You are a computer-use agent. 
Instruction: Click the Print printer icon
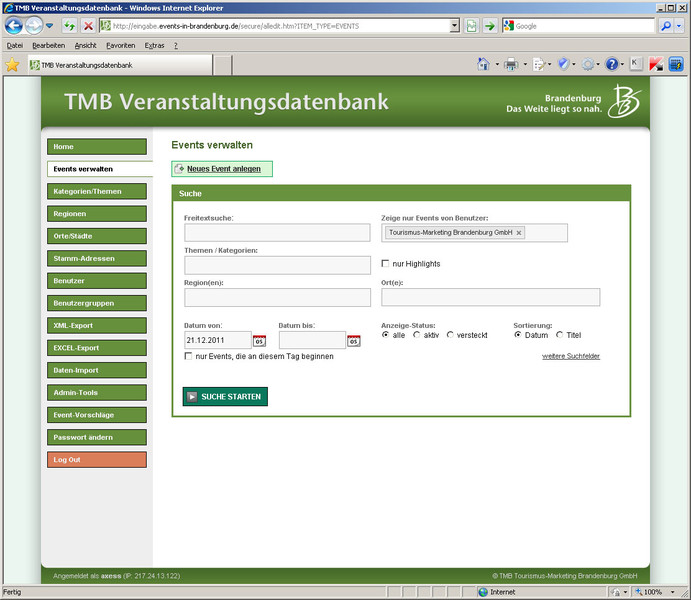(x=511, y=64)
